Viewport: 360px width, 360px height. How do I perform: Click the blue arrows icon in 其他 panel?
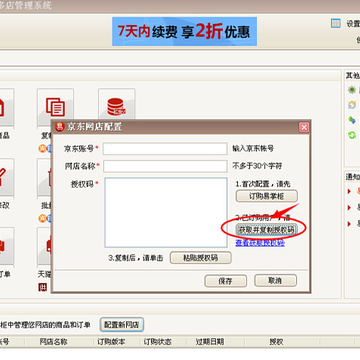tap(352, 120)
